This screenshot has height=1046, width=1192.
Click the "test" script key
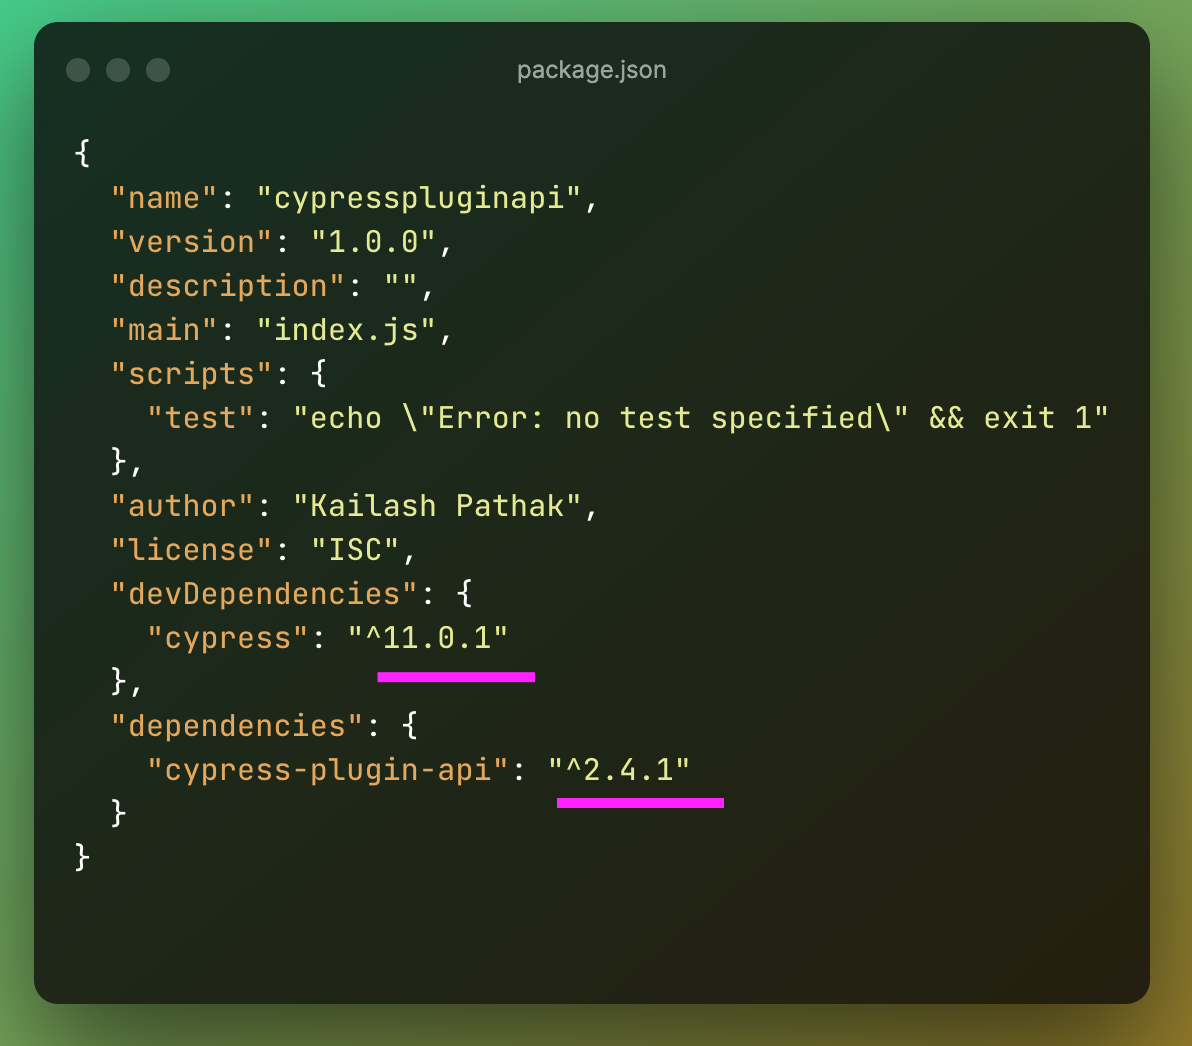(x=200, y=418)
